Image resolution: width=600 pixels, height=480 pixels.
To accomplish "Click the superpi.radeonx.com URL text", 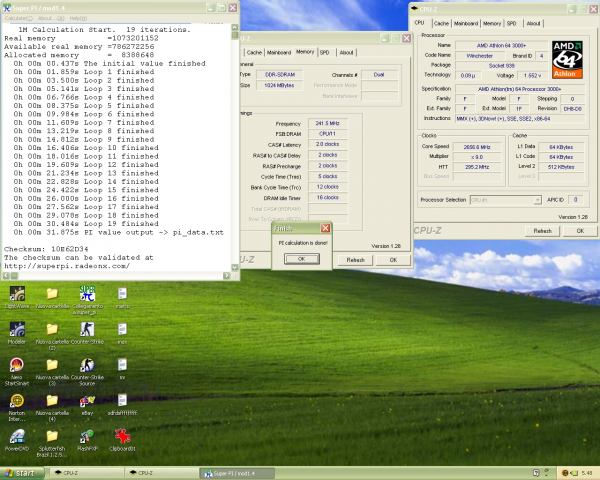I will pyautogui.click(x=67, y=266).
